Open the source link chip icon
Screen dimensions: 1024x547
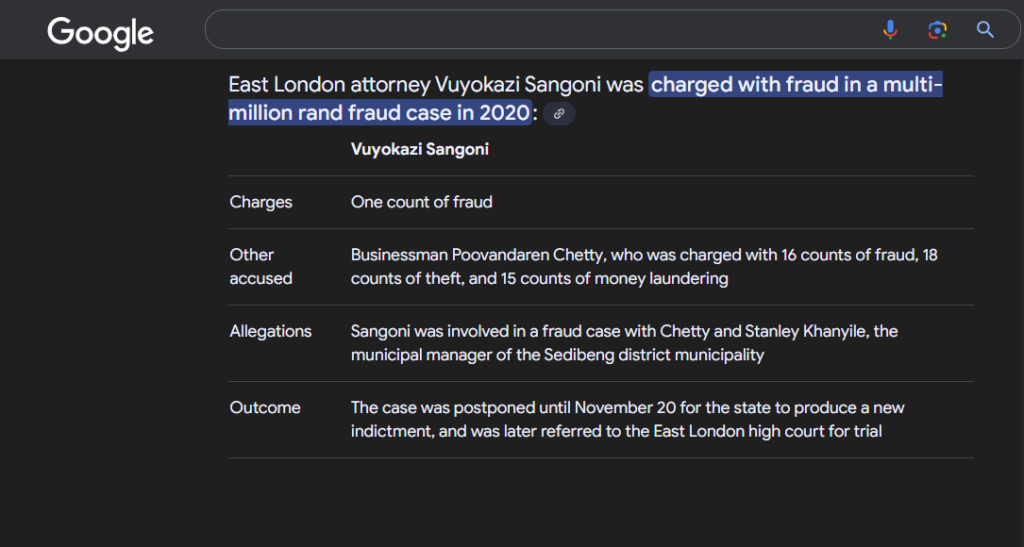pyautogui.click(x=559, y=114)
